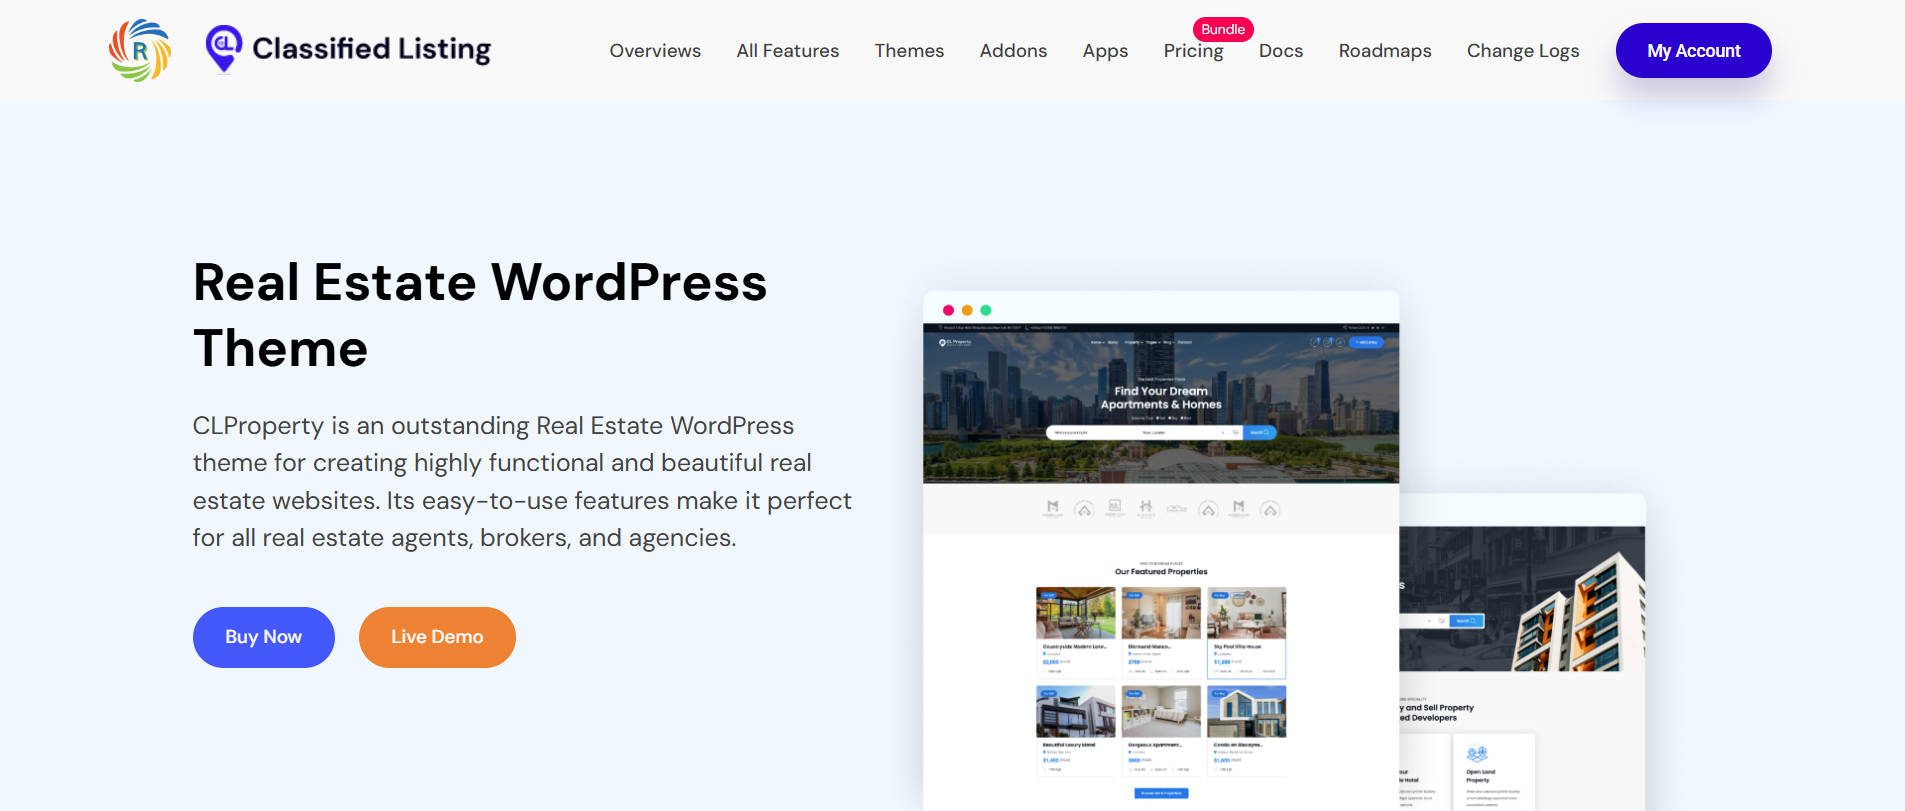This screenshot has width=1905, height=811.
Task: Click the My Account button
Action: click(1694, 51)
